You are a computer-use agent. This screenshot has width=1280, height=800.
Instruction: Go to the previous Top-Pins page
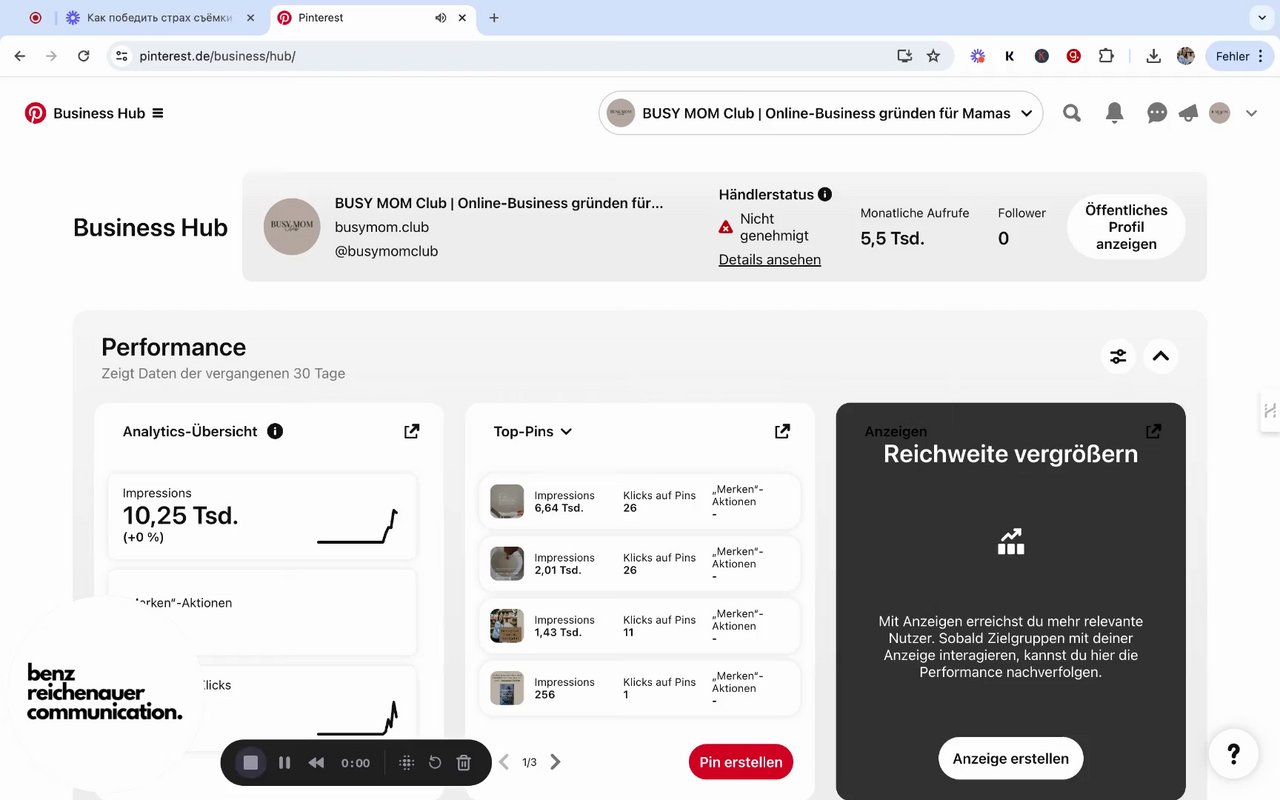coord(504,762)
